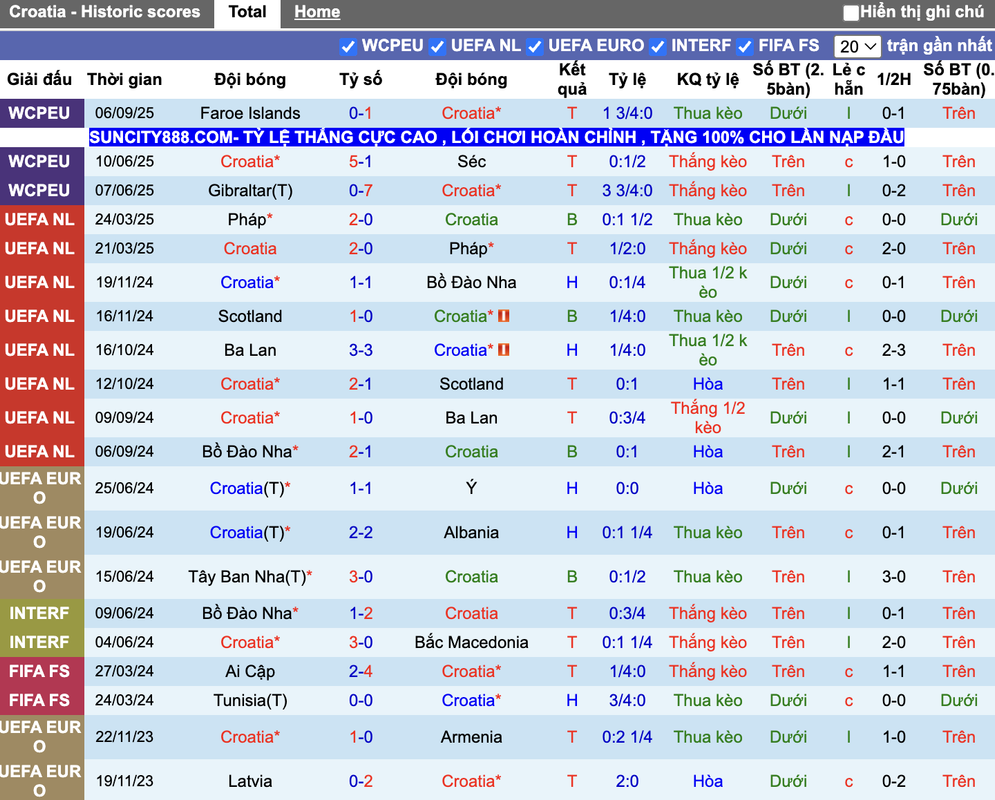Click the 2-3 half-time score on 16/10/24
The image size is (995, 800).
click(x=893, y=350)
